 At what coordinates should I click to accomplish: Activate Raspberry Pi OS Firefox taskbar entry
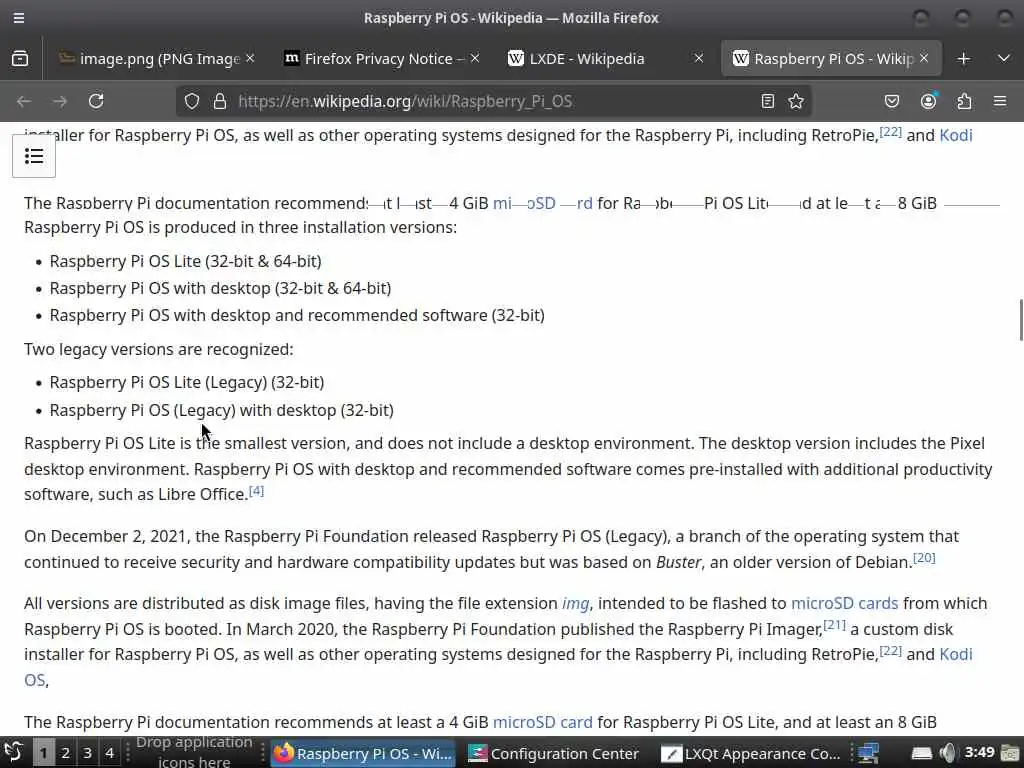pyautogui.click(x=363, y=753)
